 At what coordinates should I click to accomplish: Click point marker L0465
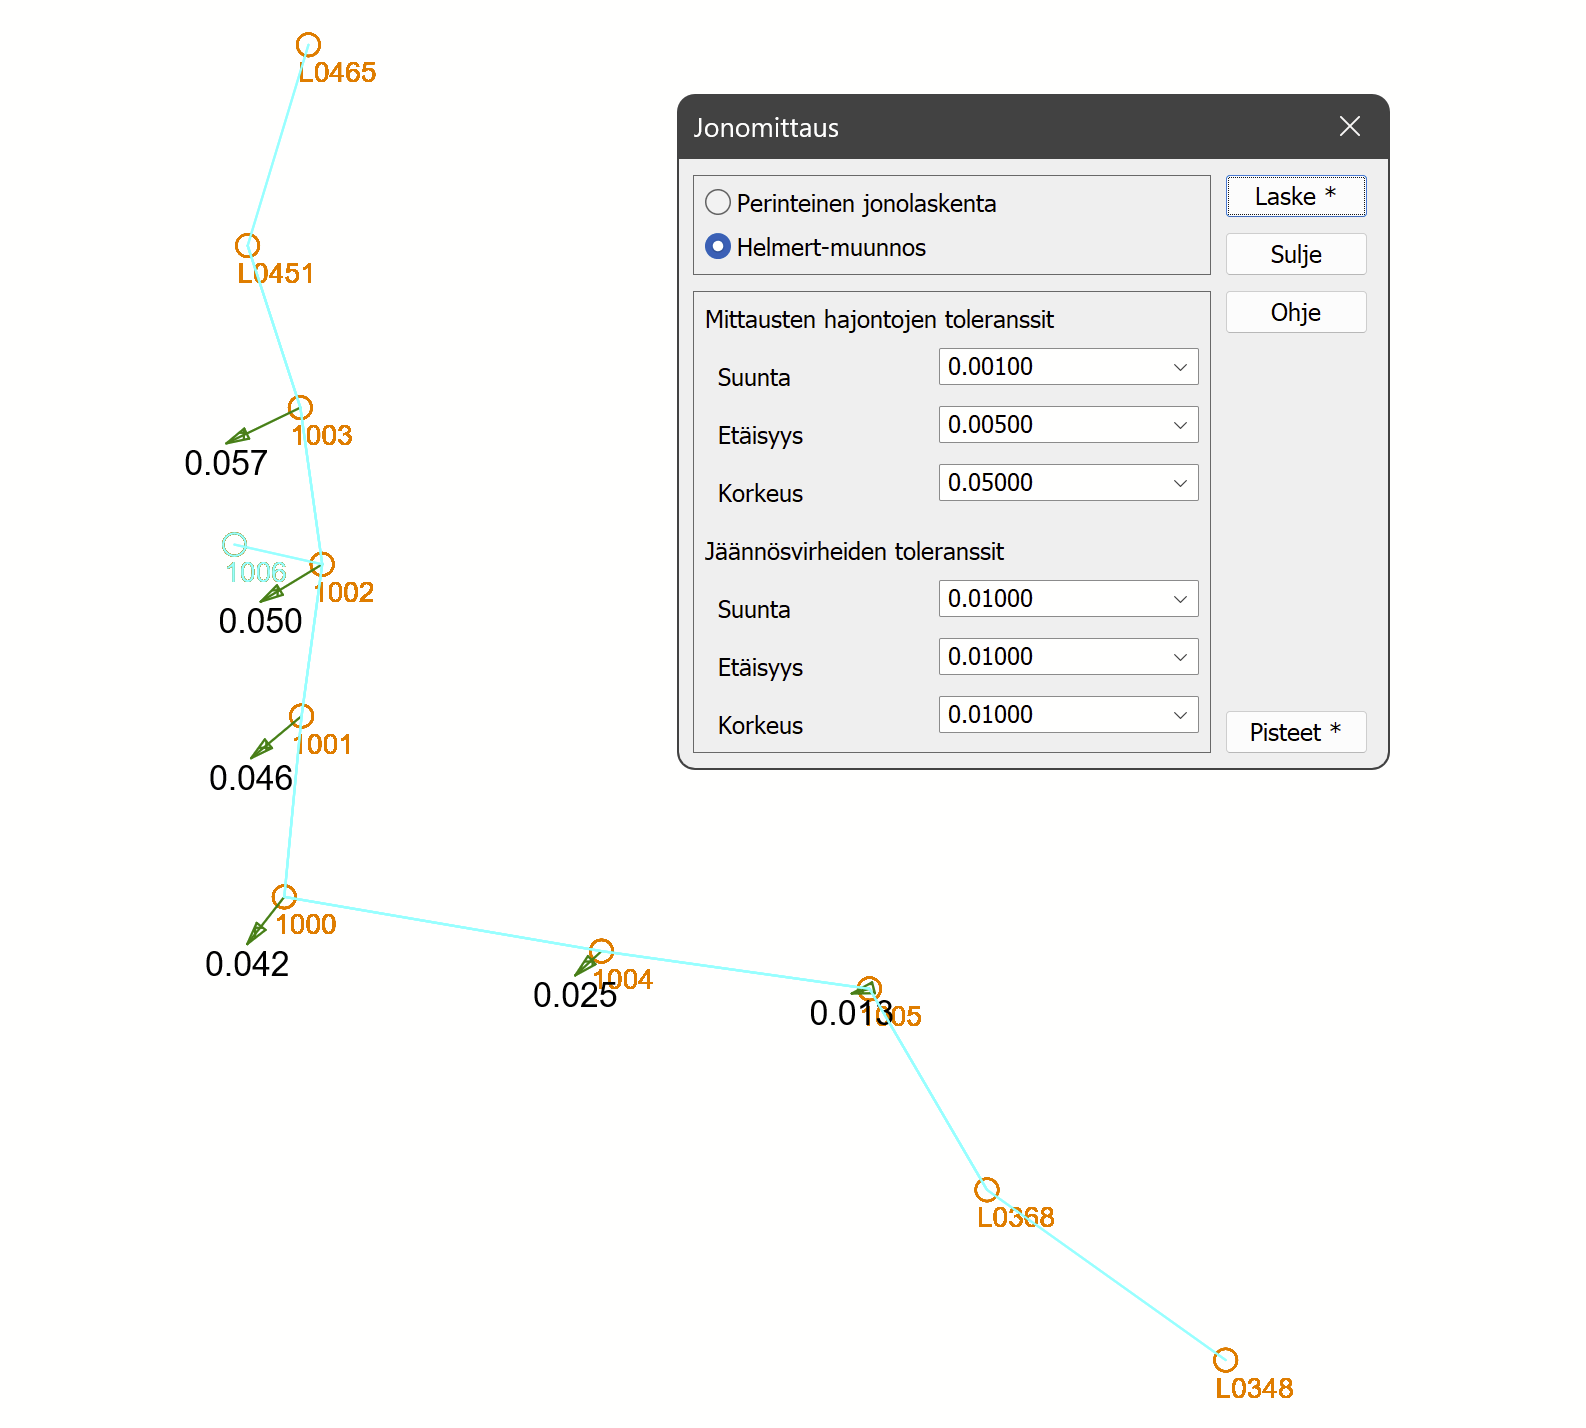click(x=308, y=45)
